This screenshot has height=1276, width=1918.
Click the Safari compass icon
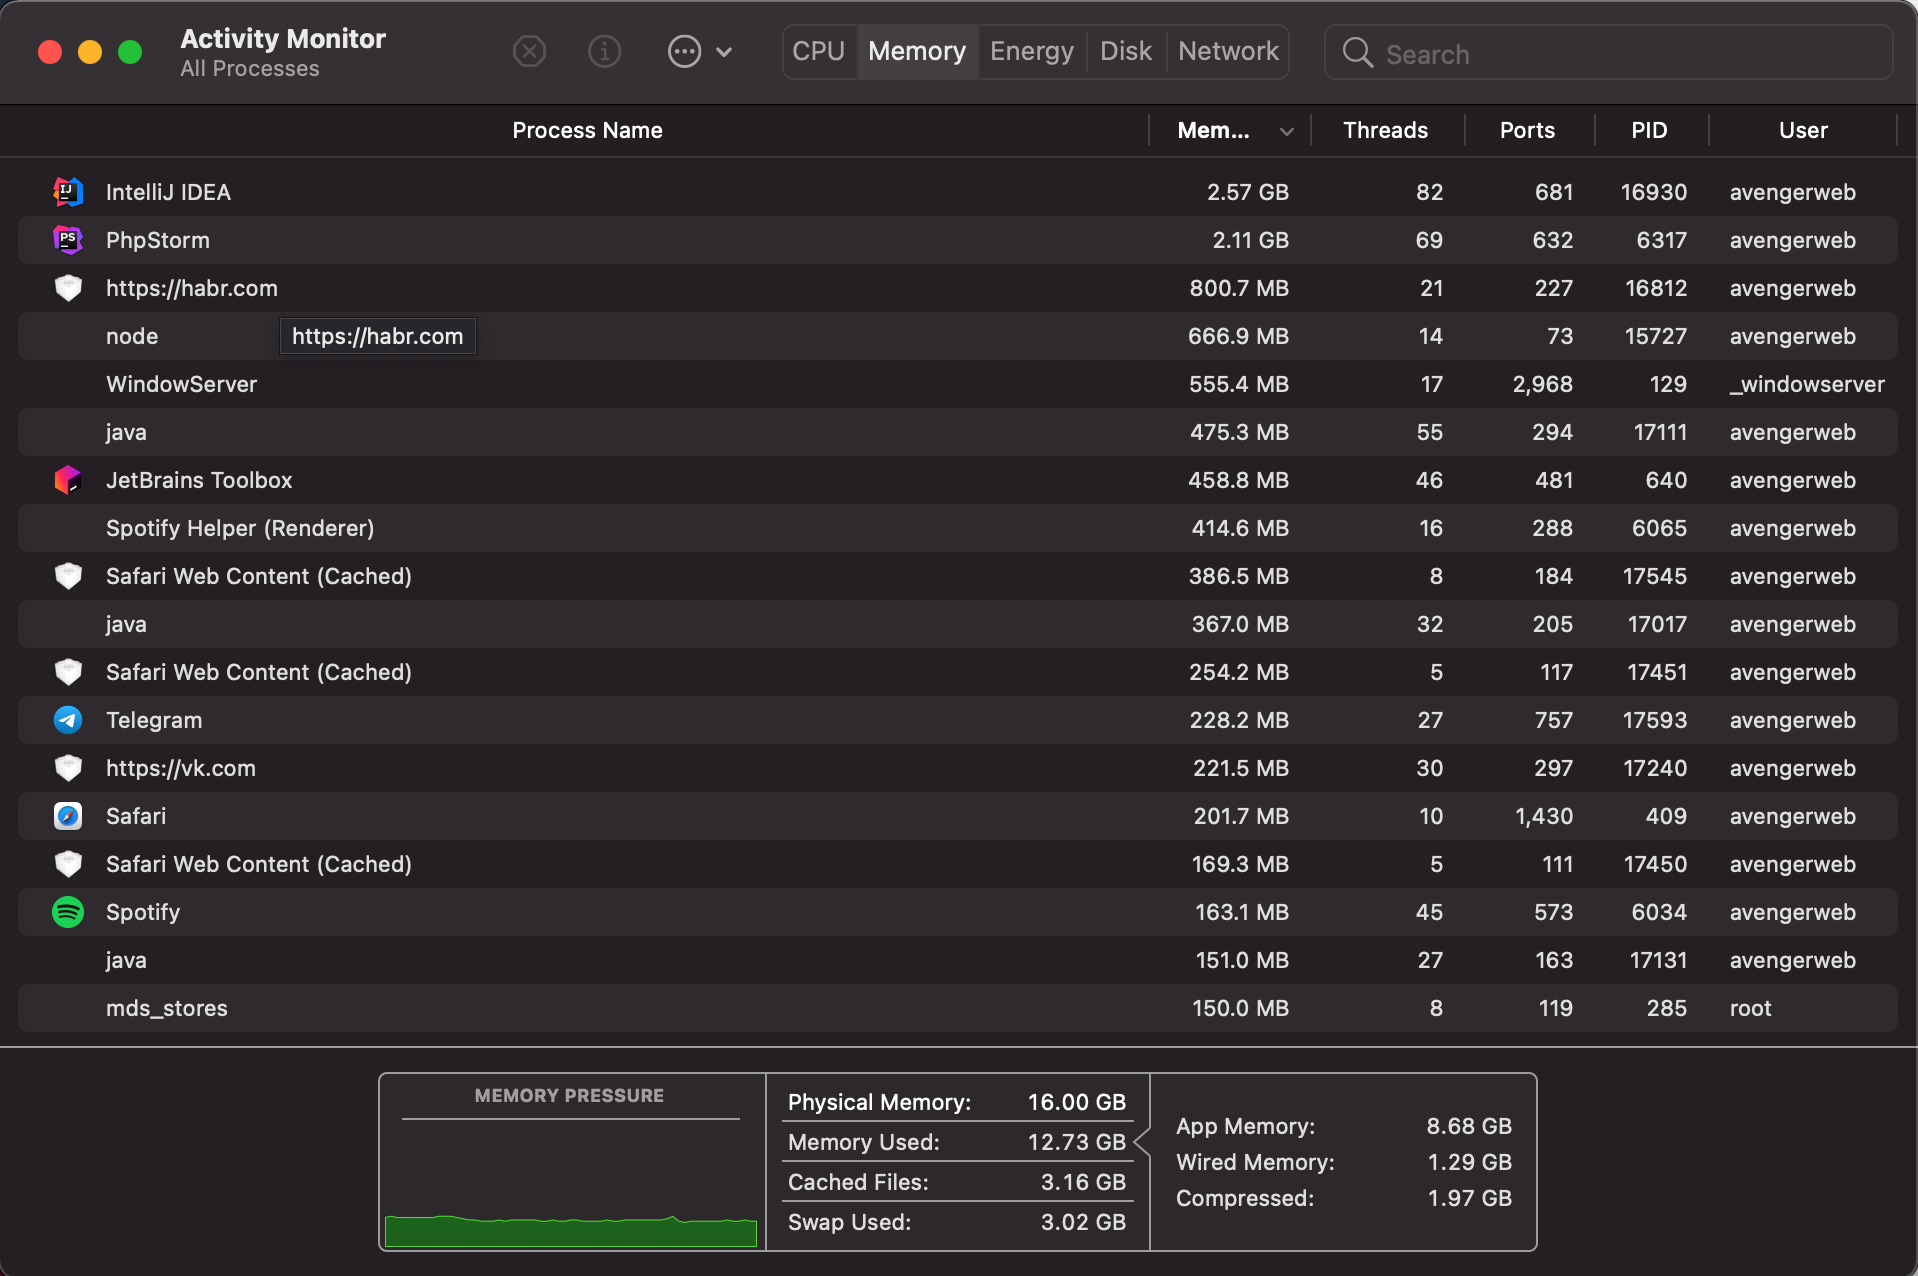point(68,816)
